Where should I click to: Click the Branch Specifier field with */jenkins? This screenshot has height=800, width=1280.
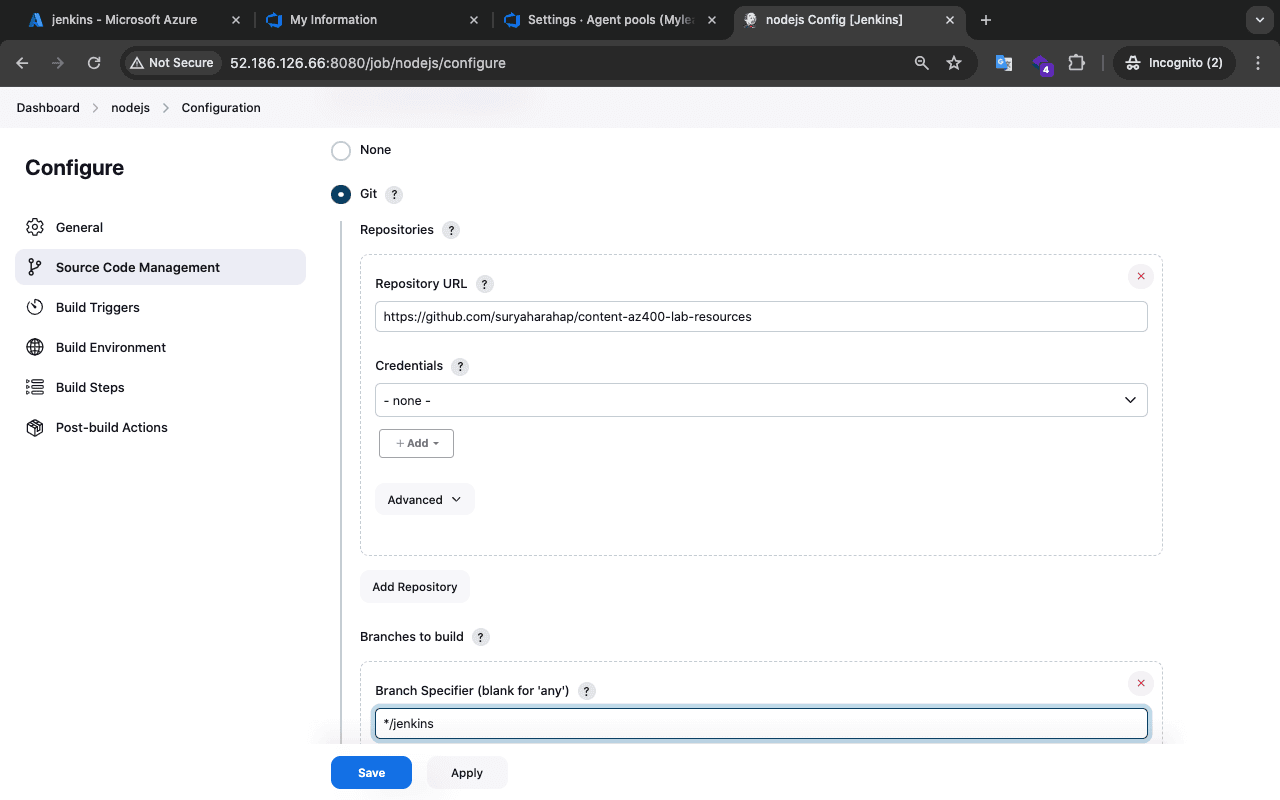pyautogui.click(x=761, y=723)
